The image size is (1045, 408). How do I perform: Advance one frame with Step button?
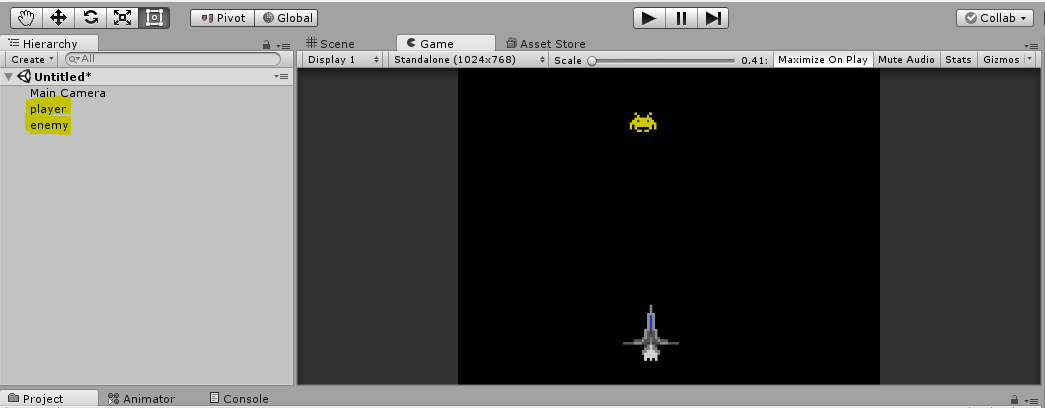tap(712, 18)
